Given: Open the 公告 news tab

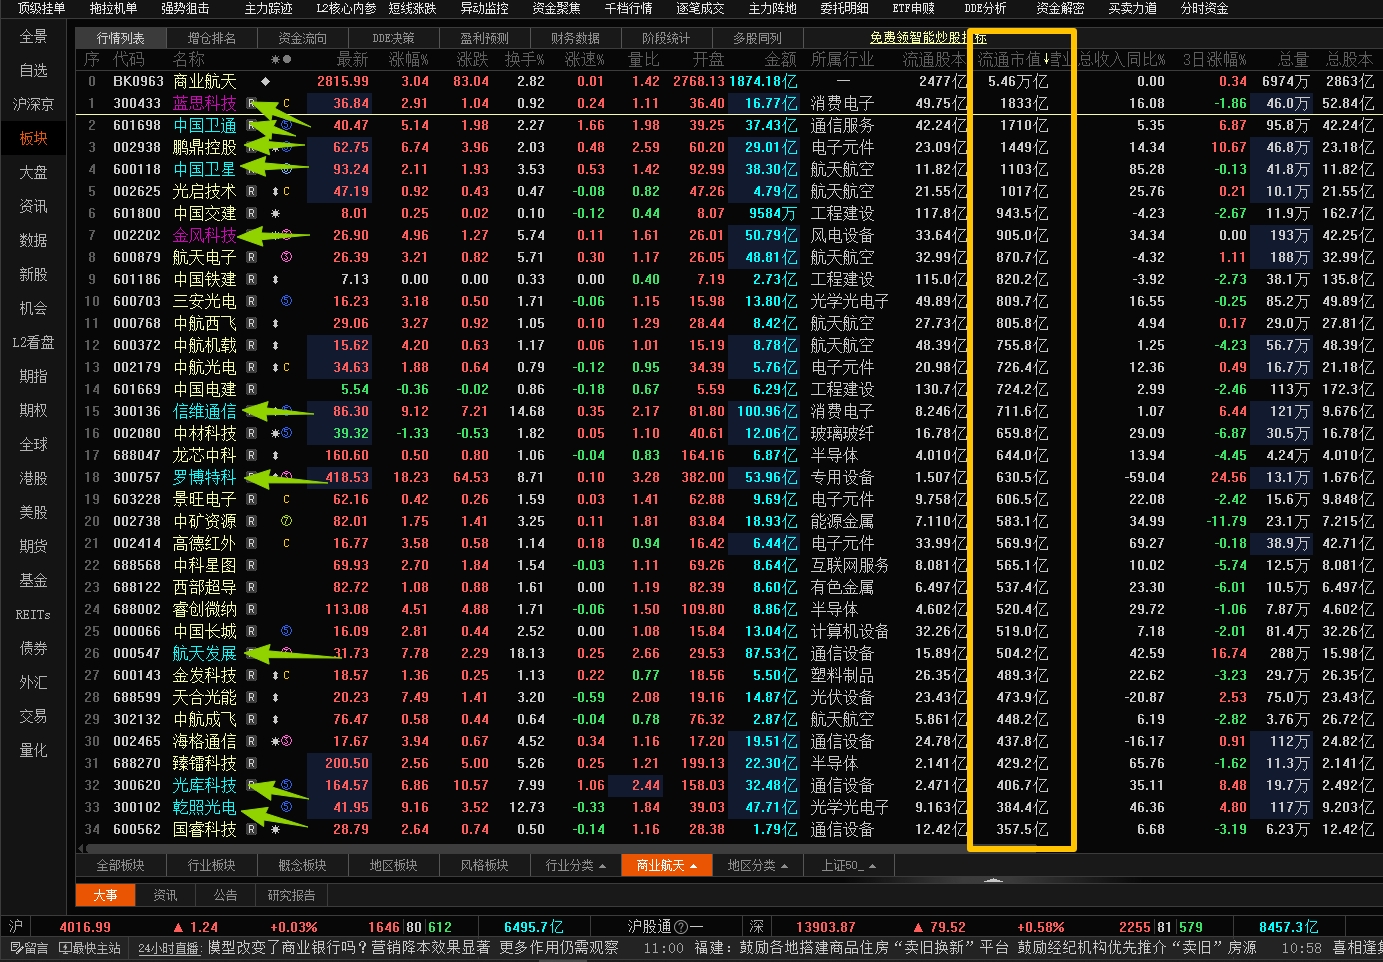Looking at the screenshot, I should 225,895.
